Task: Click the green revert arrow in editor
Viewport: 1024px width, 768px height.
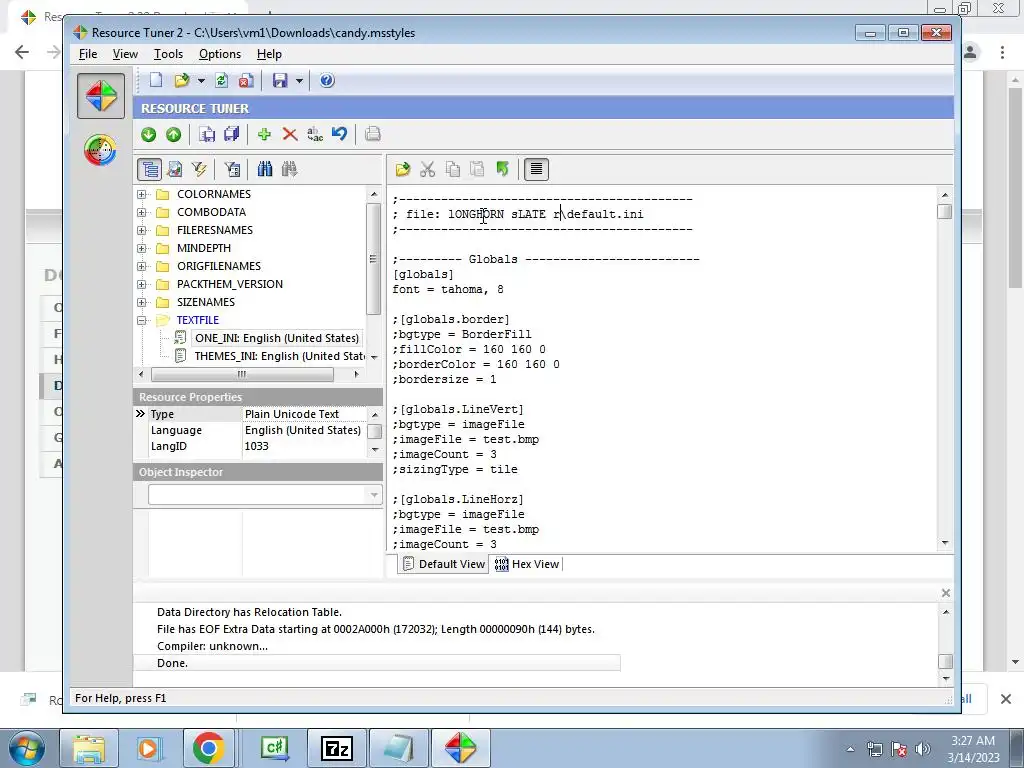Action: tap(502, 170)
